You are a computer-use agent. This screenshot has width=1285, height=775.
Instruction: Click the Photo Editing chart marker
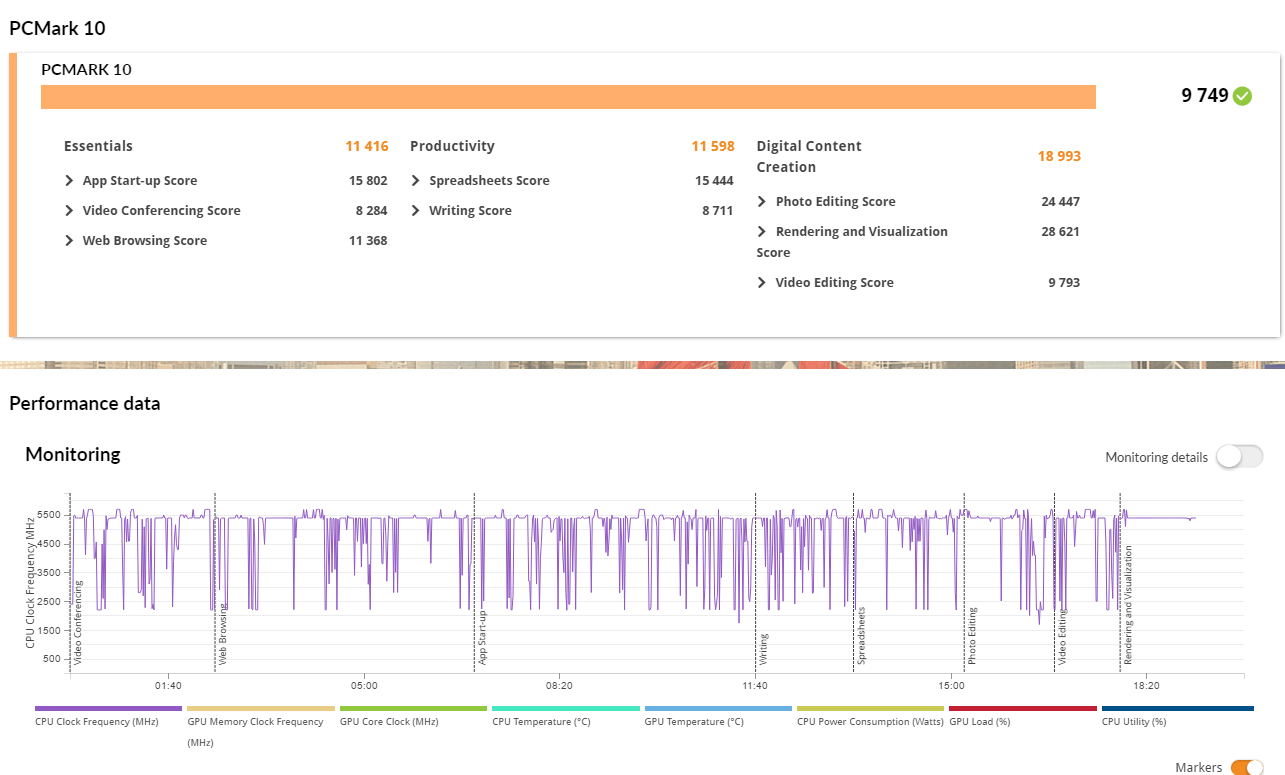click(x=972, y=636)
